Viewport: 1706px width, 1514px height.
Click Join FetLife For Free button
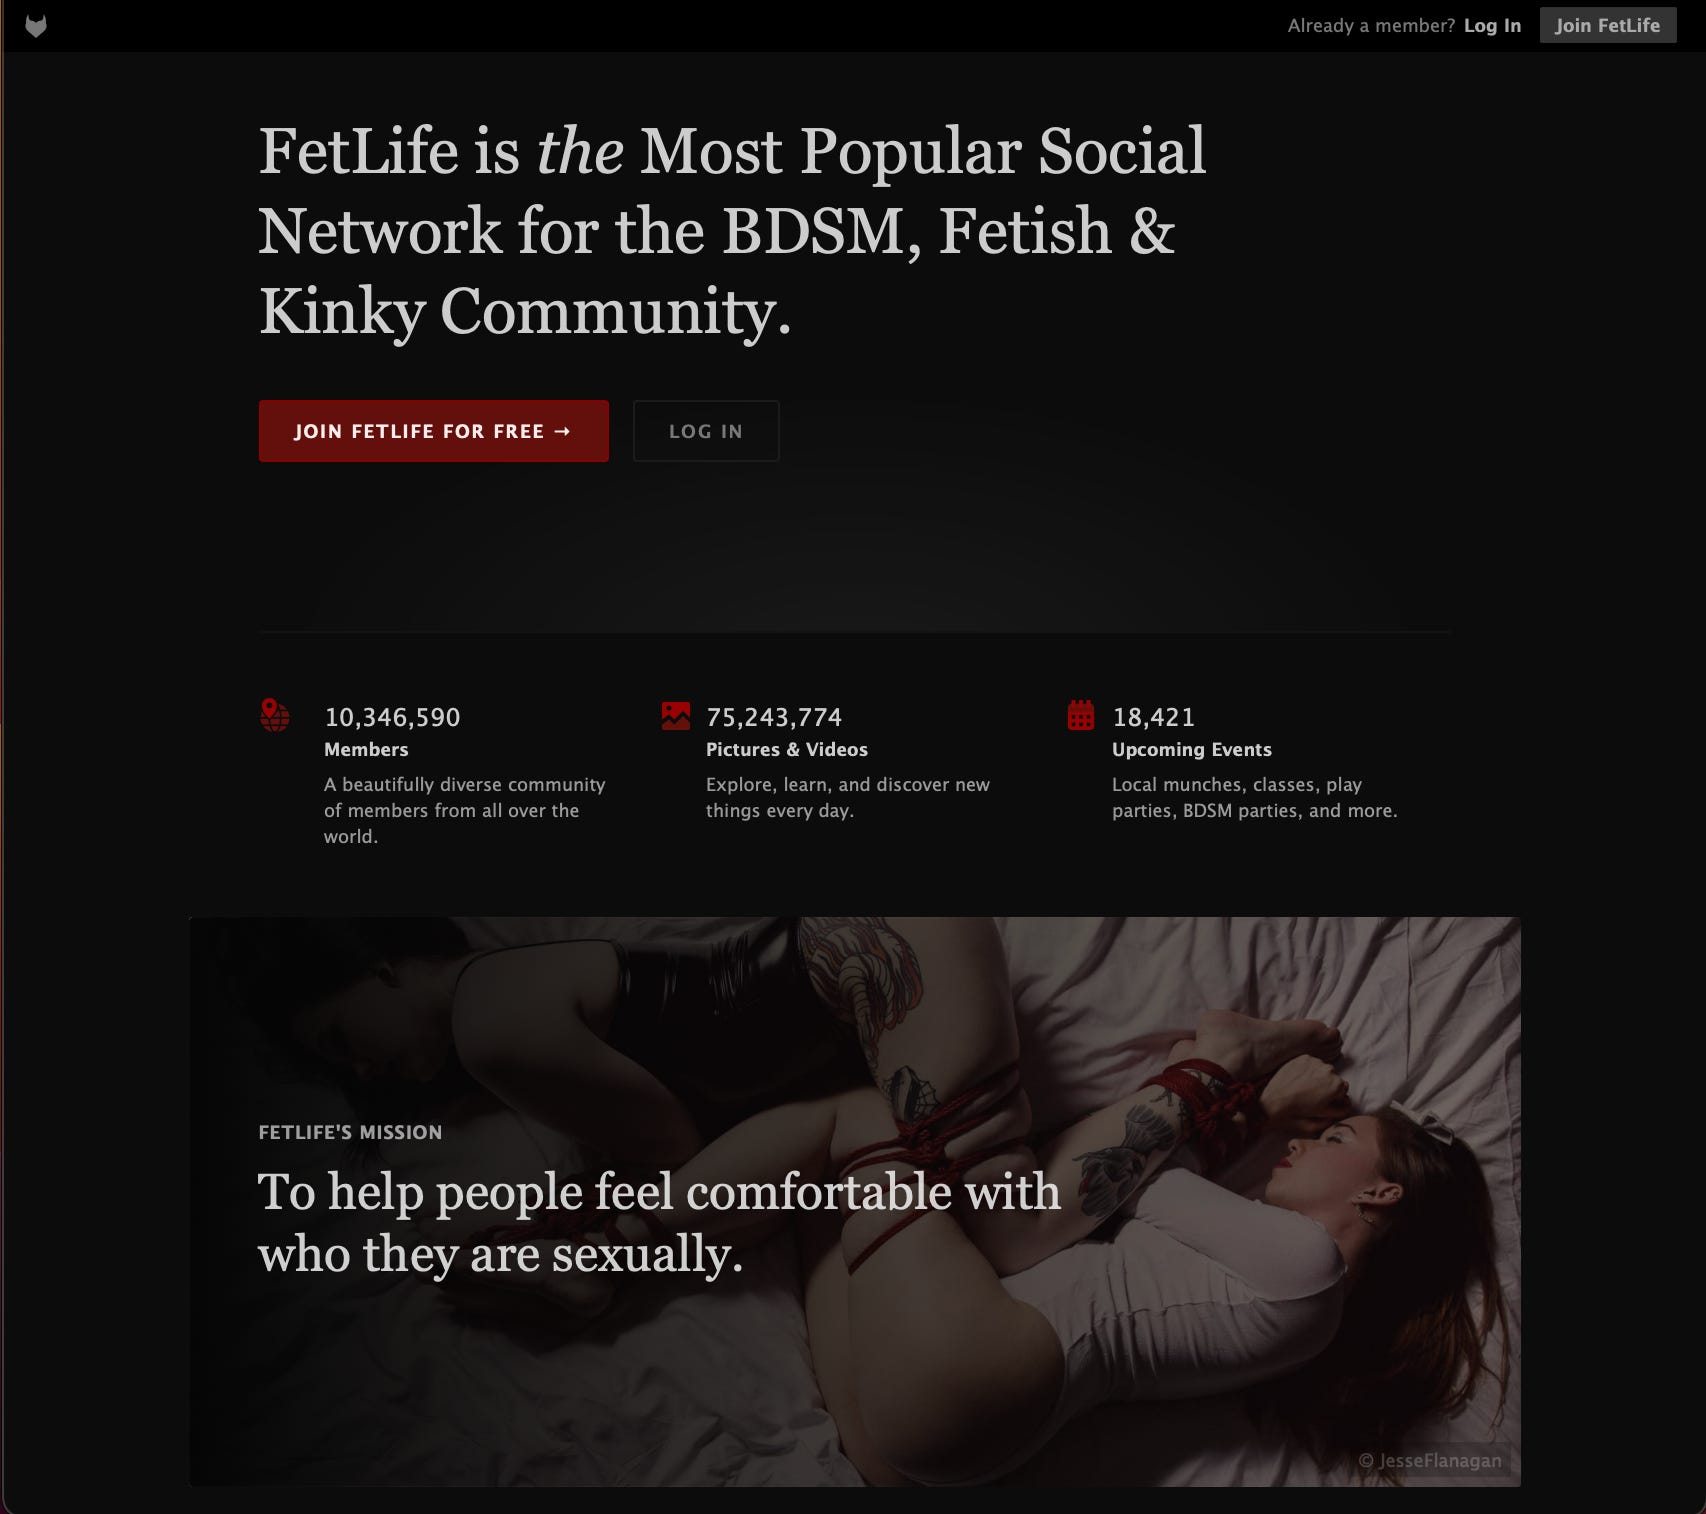(434, 431)
